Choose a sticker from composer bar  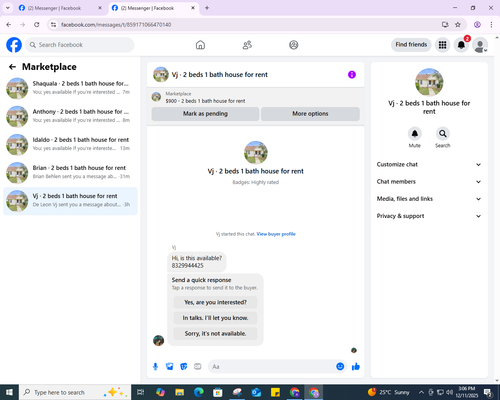[x=184, y=367]
